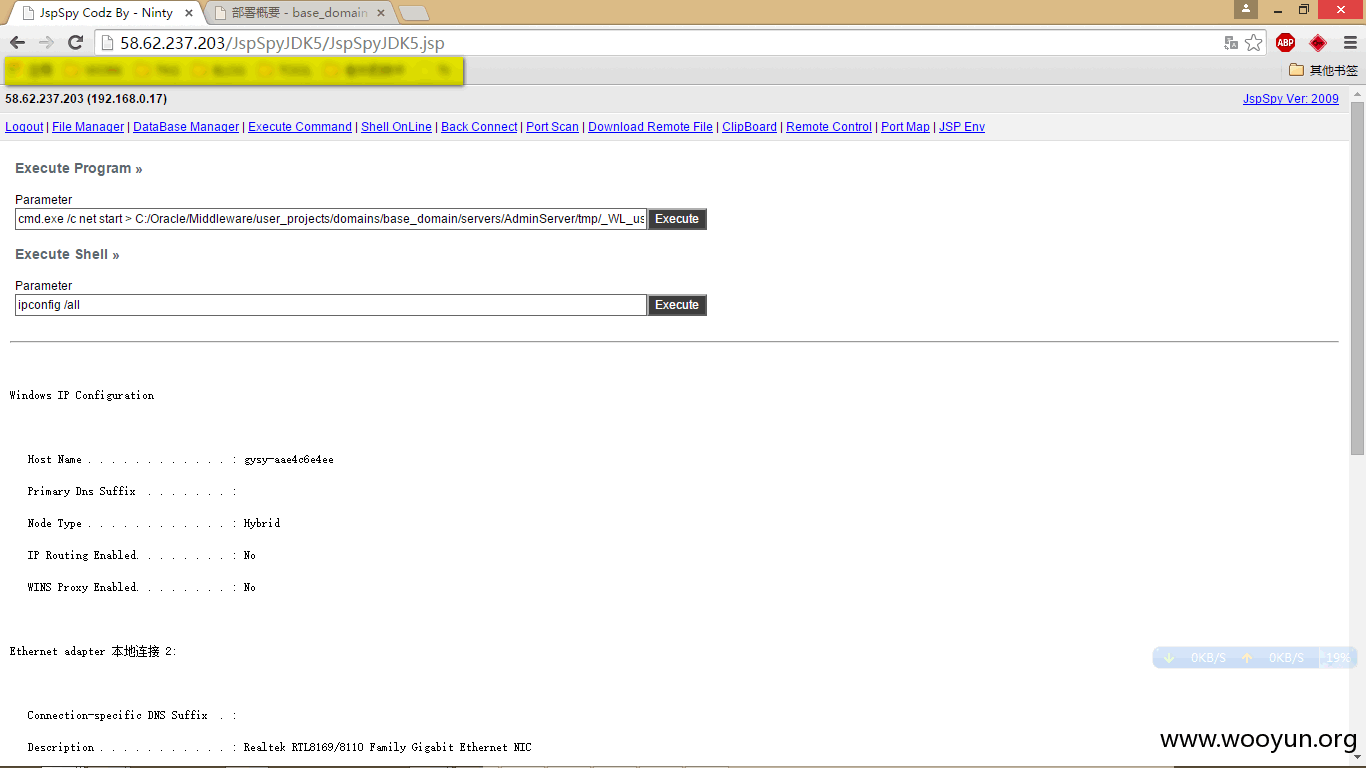The image size is (1366, 768).
Task: Open the Shell OnLine link
Action: click(x=396, y=127)
